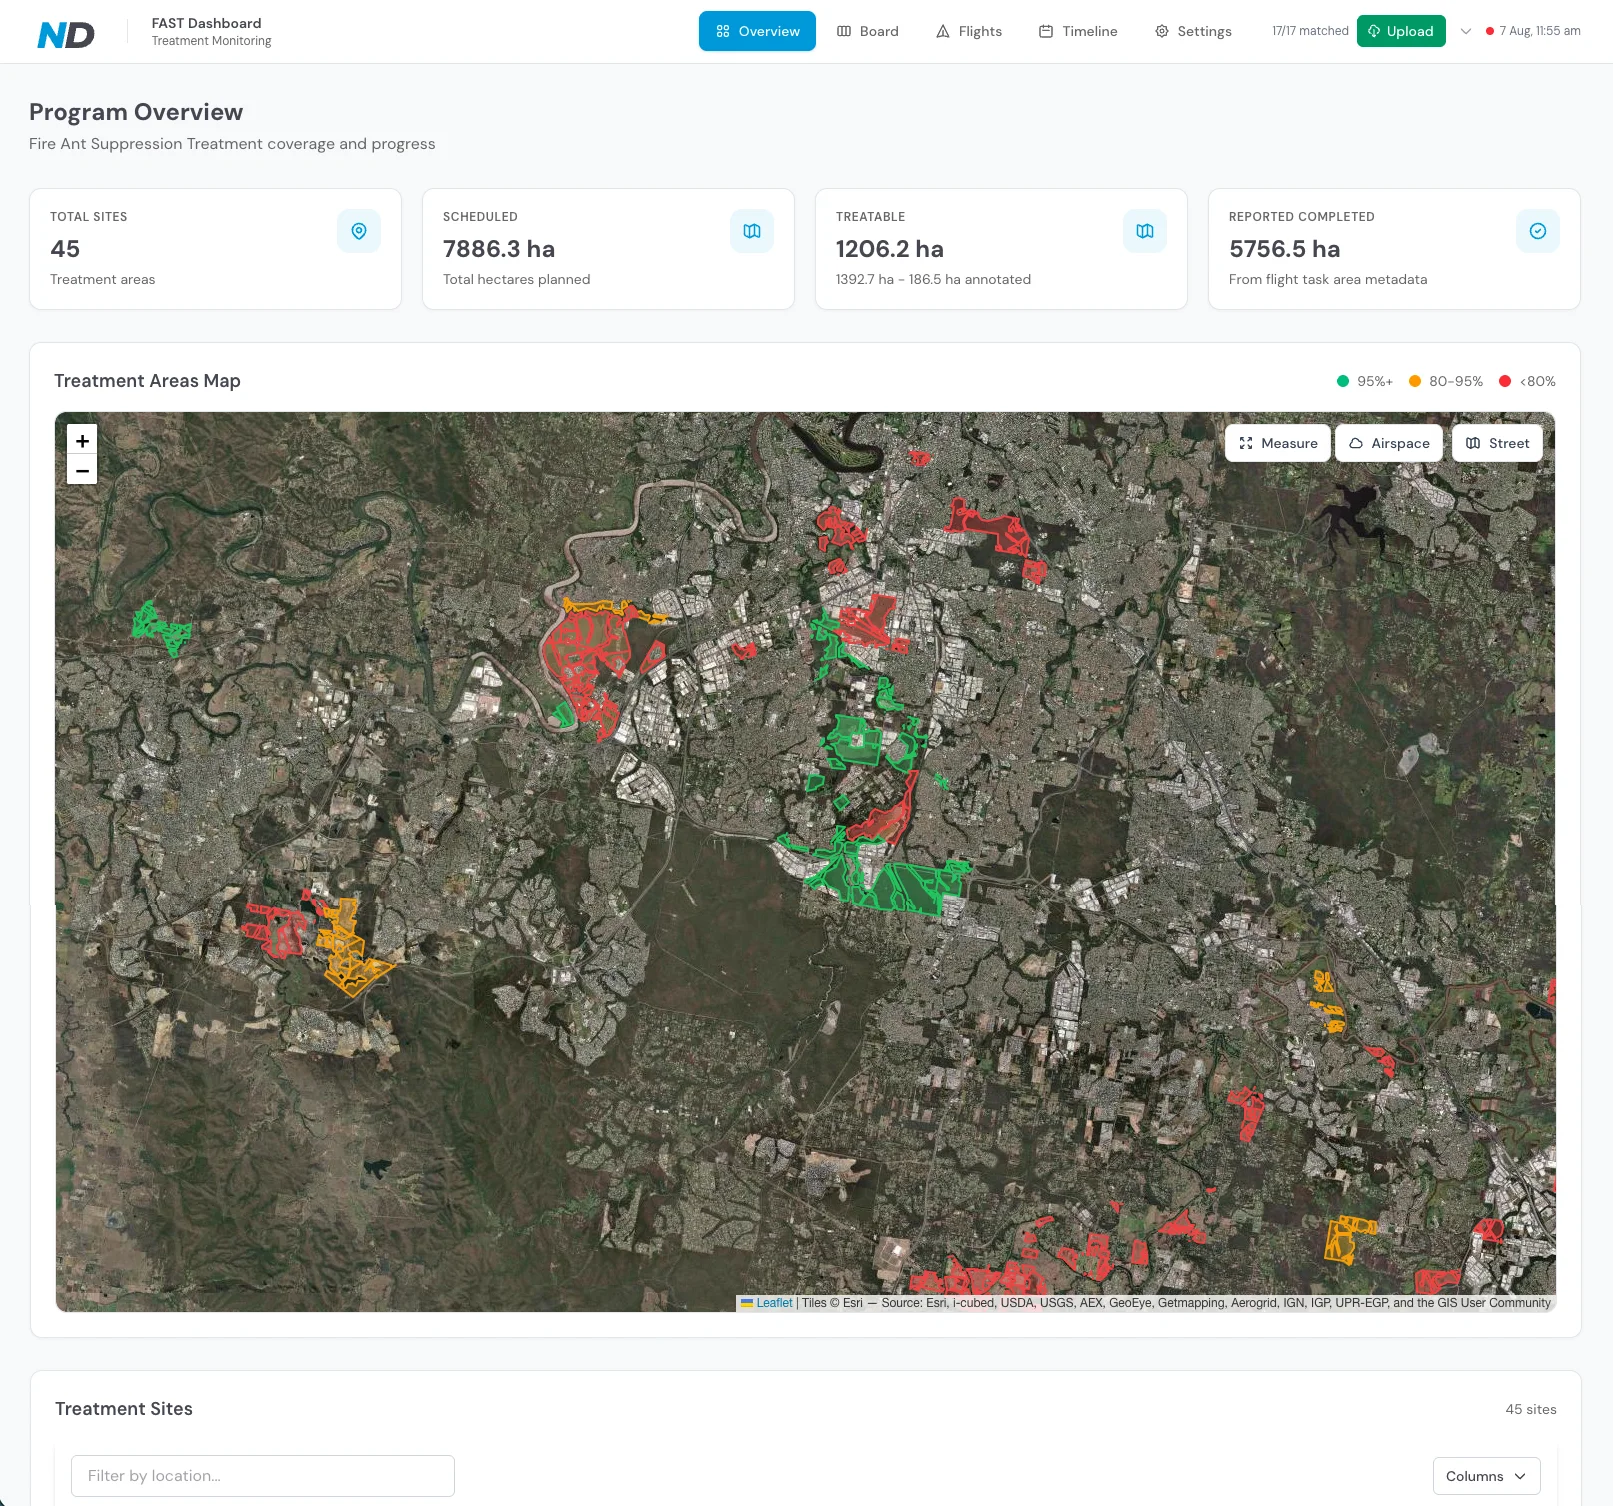Open the Leaflet attribution link

point(774,1303)
